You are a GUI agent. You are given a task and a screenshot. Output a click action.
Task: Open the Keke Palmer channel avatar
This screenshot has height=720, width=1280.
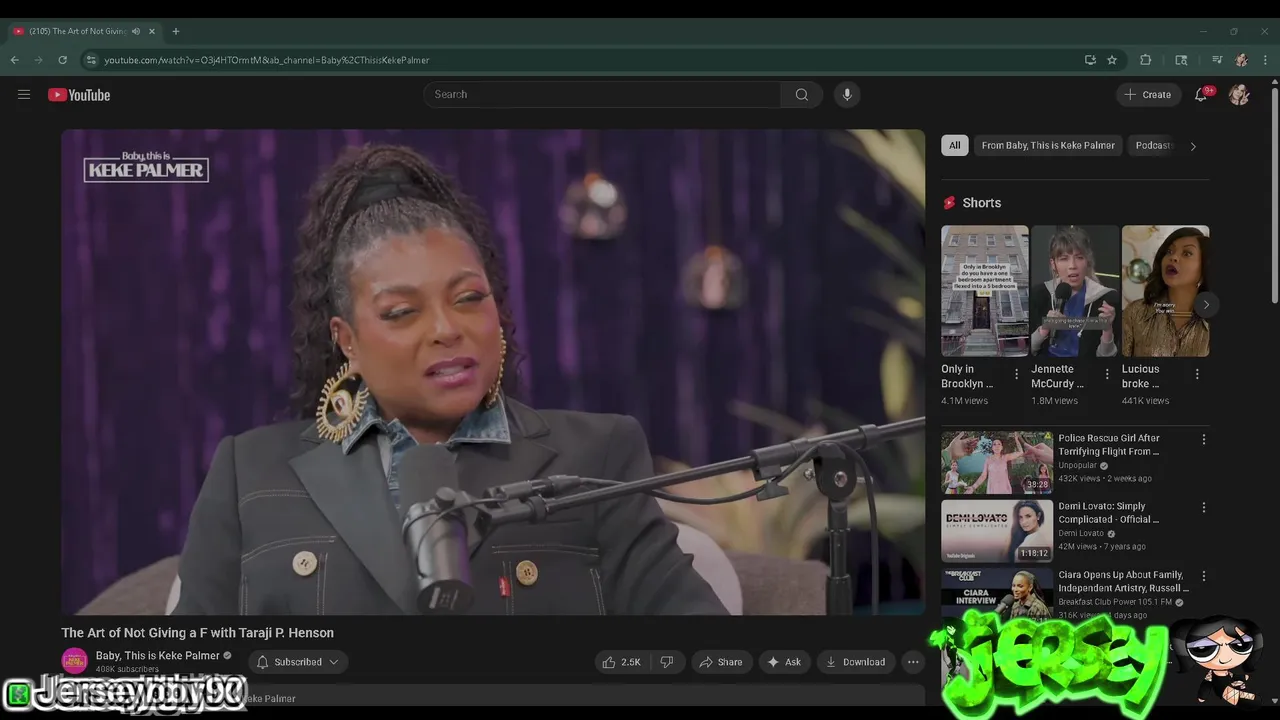(x=75, y=661)
